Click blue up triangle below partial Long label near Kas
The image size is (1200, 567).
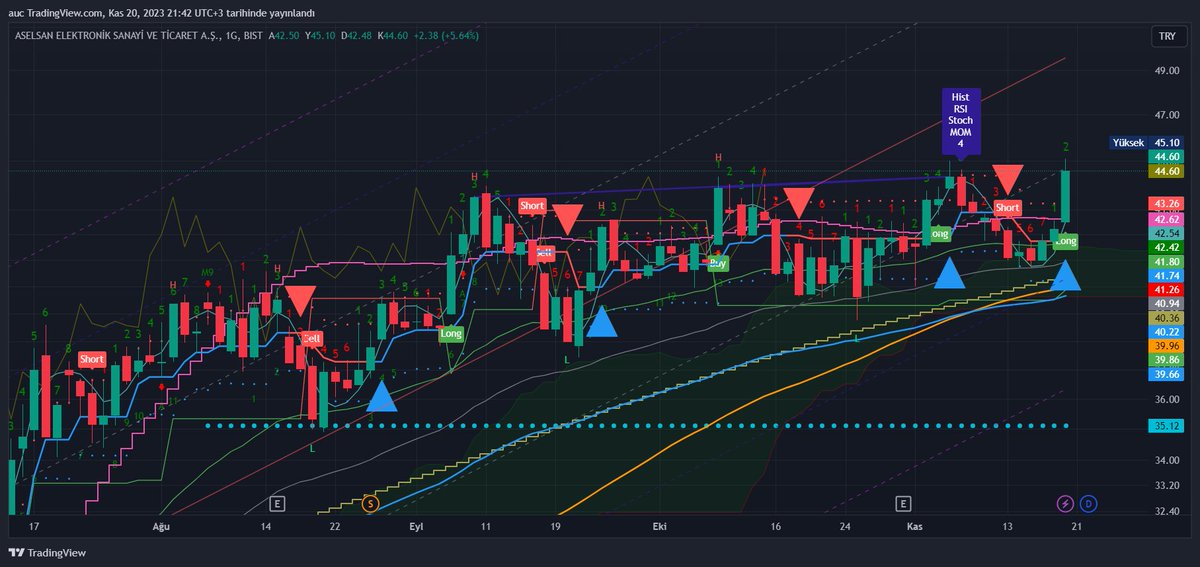pyautogui.click(x=950, y=272)
